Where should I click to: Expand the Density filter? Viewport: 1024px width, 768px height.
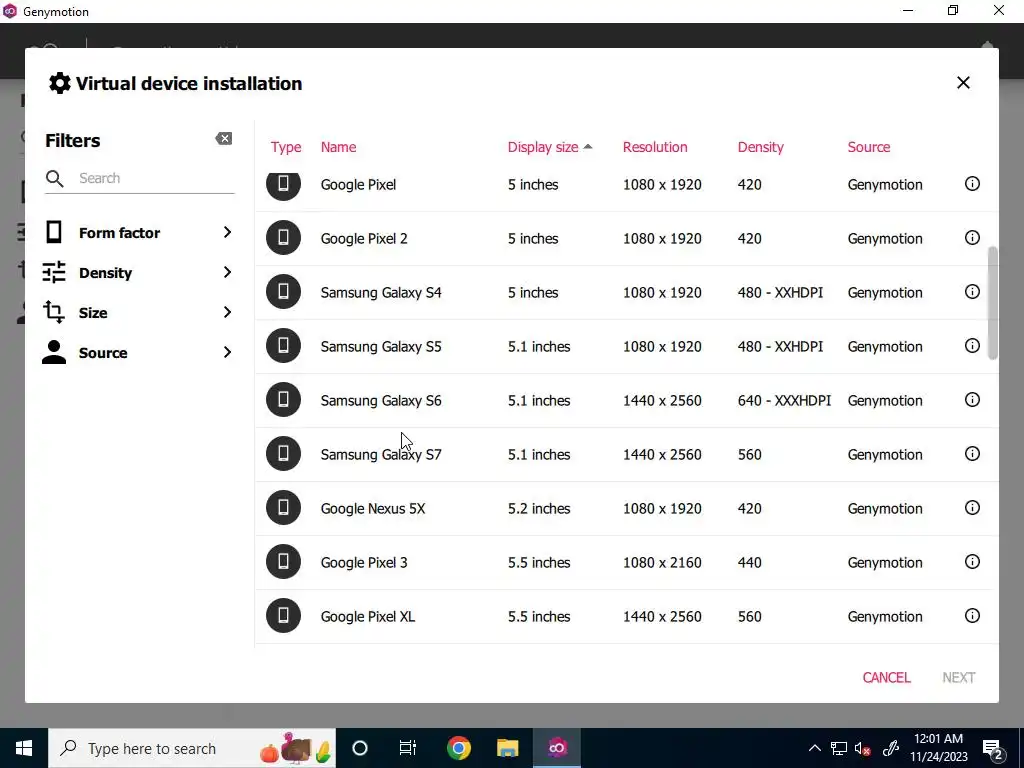[227, 272]
